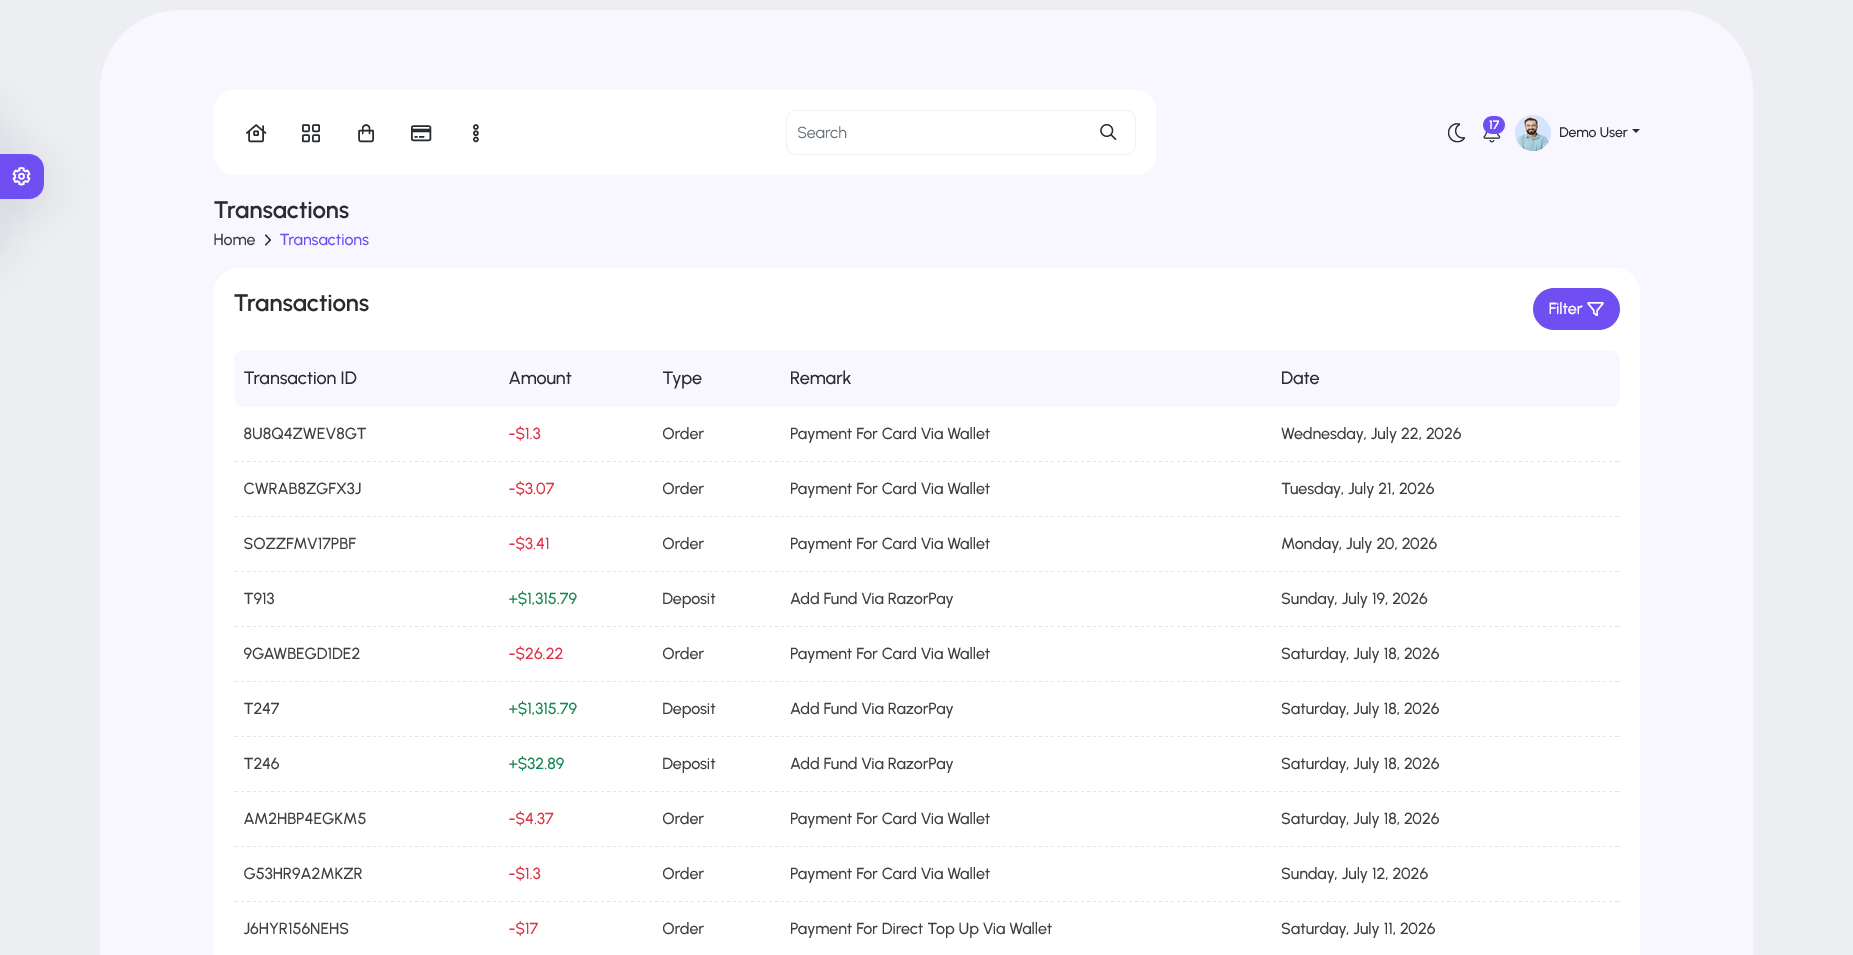
Task: Select transaction ID AM2HBP4EGKM5
Action: pyautogui.click(x=305, y=819)
